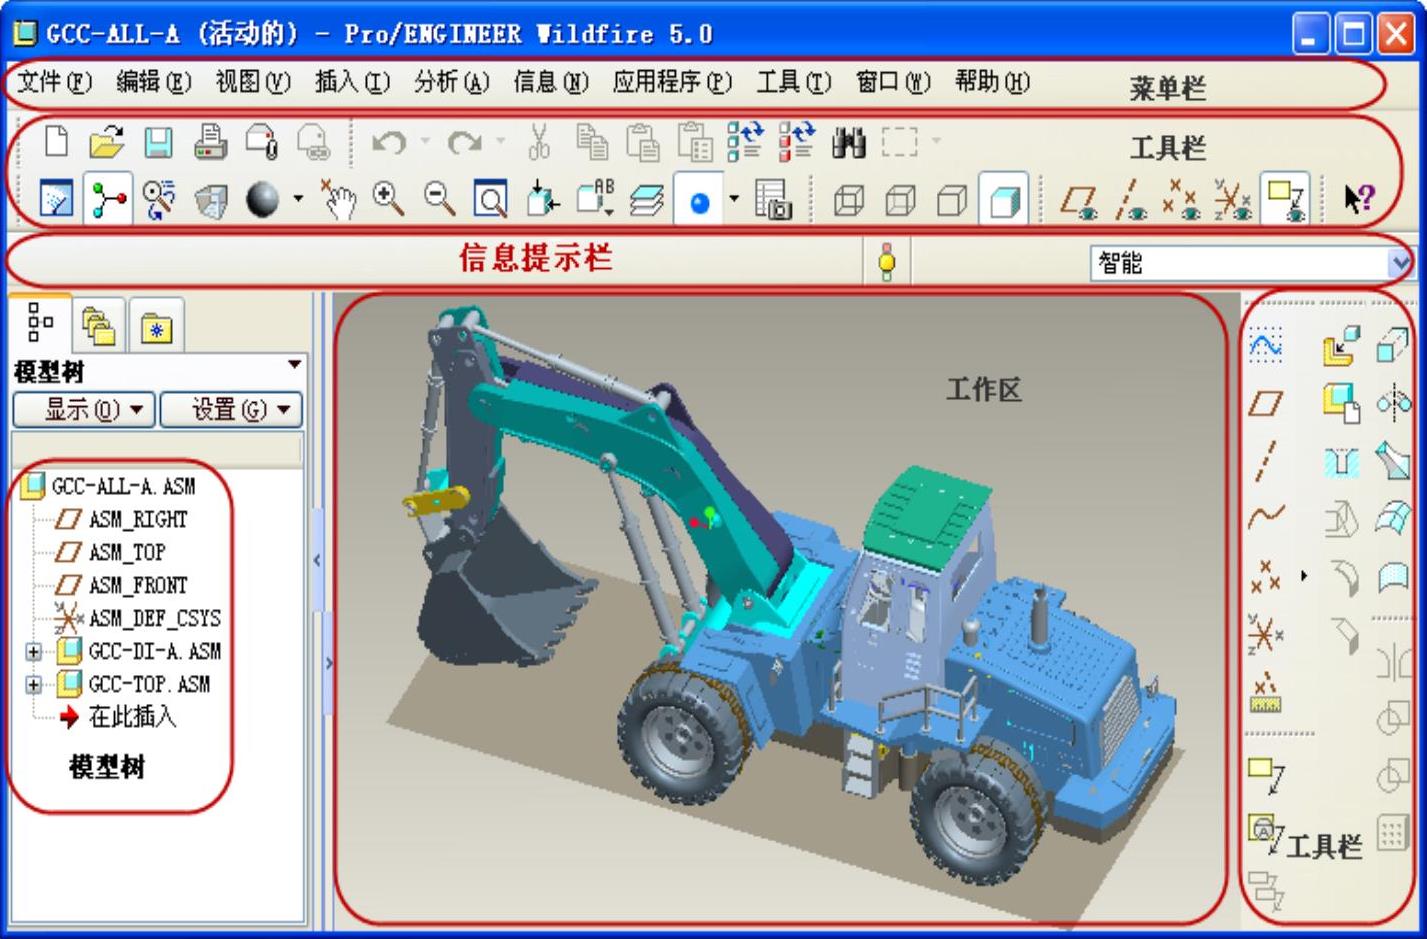The height and width of the screenshot is (939, 1427).
Task: Open the 分析 menu
Action: click(452, 82)
